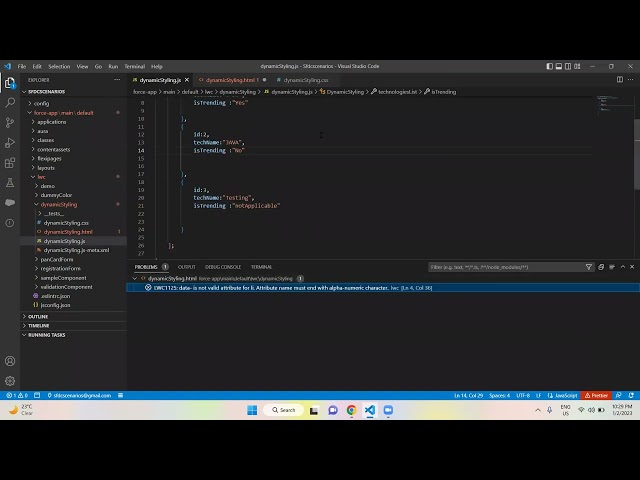Screen dimensions: 640x480
Task: Click the UTF-8 encoding status item
Action: click(523, 395)
